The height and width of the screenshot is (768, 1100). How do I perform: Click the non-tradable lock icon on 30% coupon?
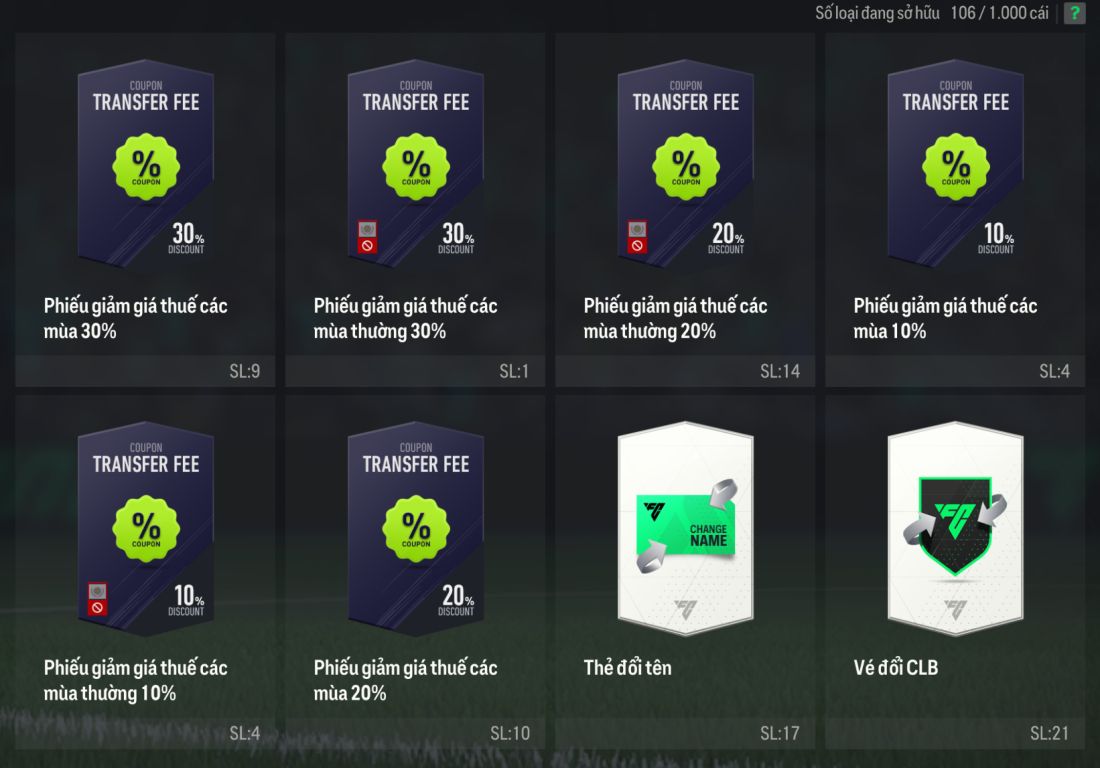368,237
